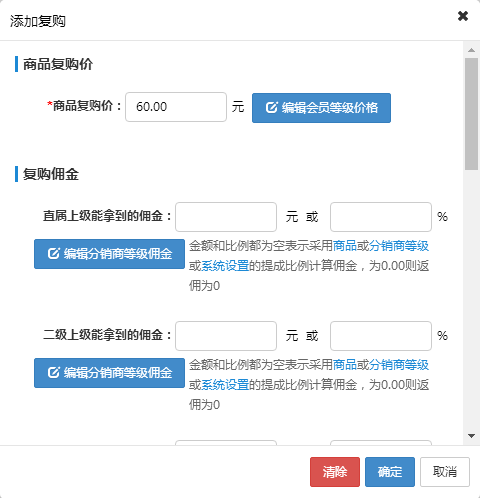Open 商品 link in 直属上级 hint text
480x498 pixels.
pos(345,246)
